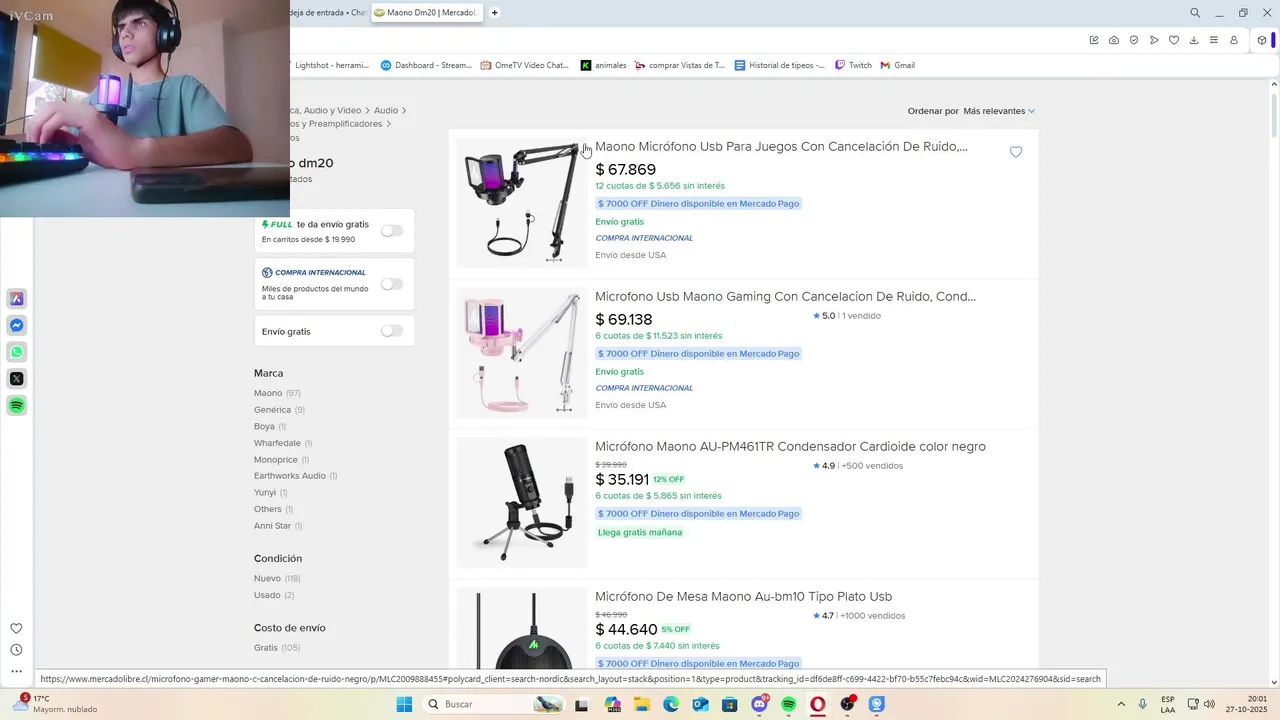Open the animales bookmark
Image resolution: width=1280 pixels, height=720 pixels.
603,65
